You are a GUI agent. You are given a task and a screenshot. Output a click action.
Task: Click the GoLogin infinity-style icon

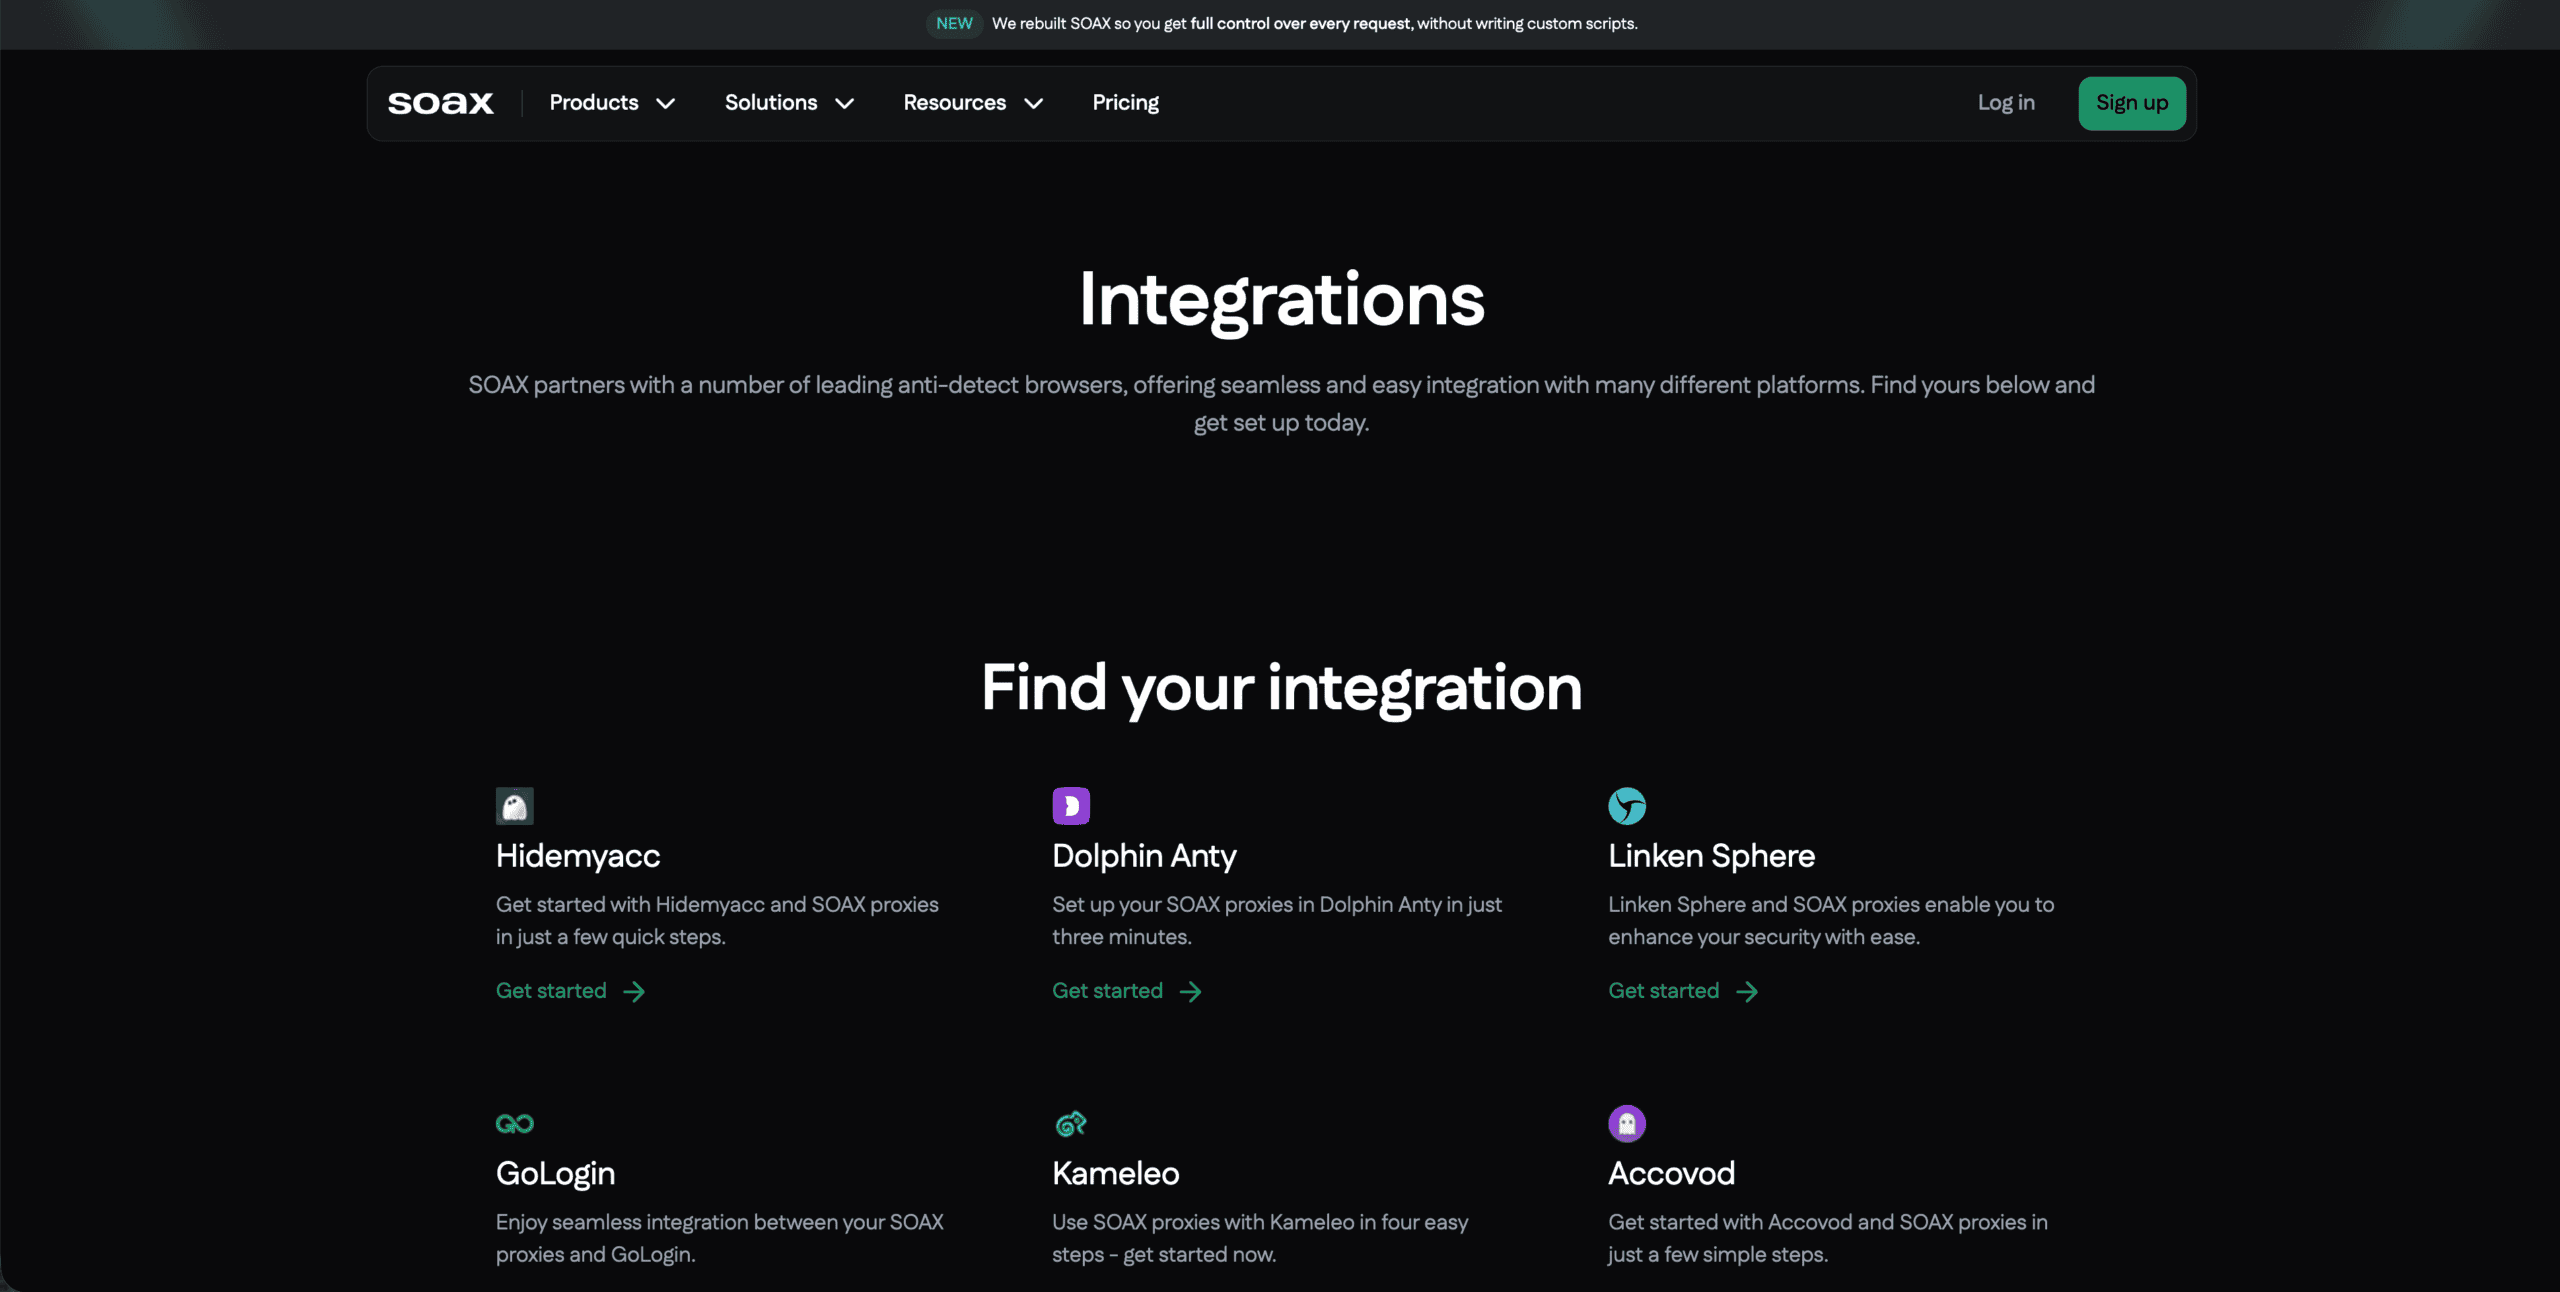515,1124
